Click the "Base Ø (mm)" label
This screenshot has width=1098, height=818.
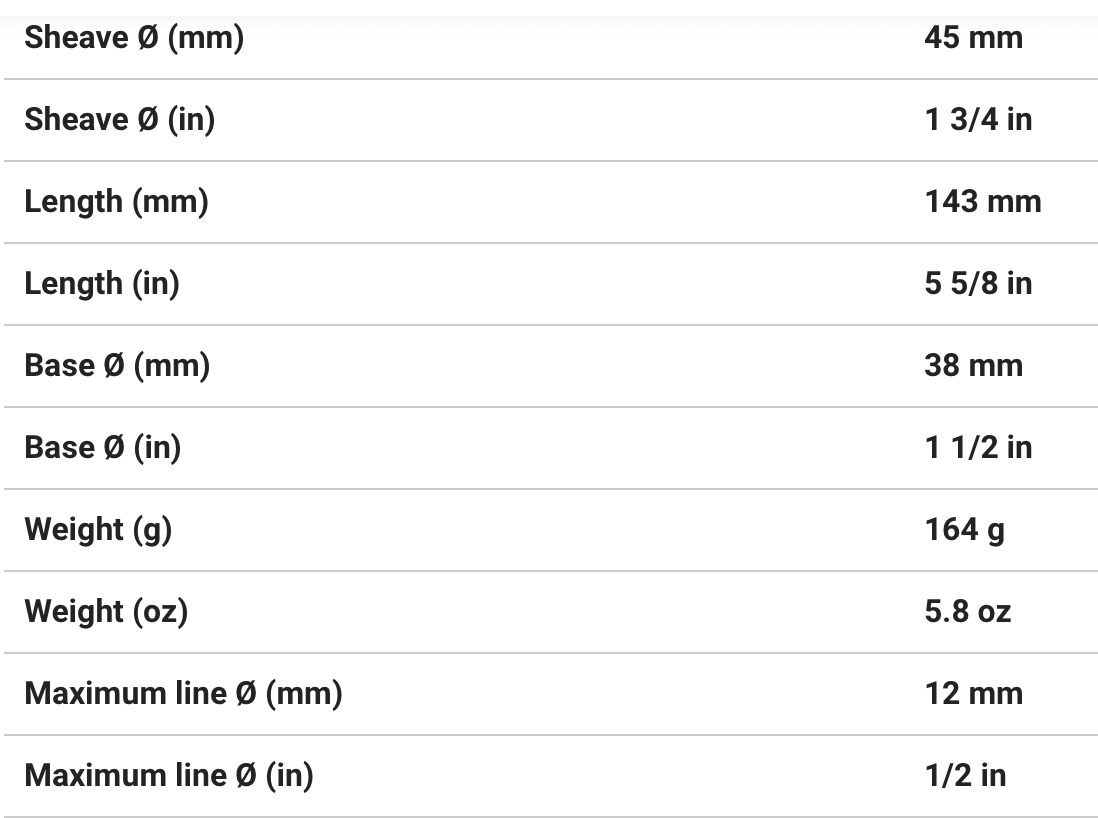pos(117,366)
